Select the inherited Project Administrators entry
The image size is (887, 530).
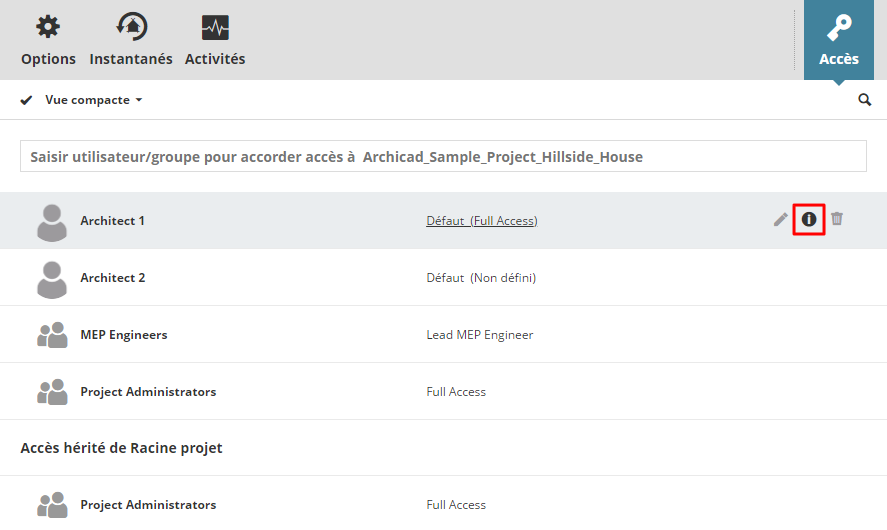148,505
